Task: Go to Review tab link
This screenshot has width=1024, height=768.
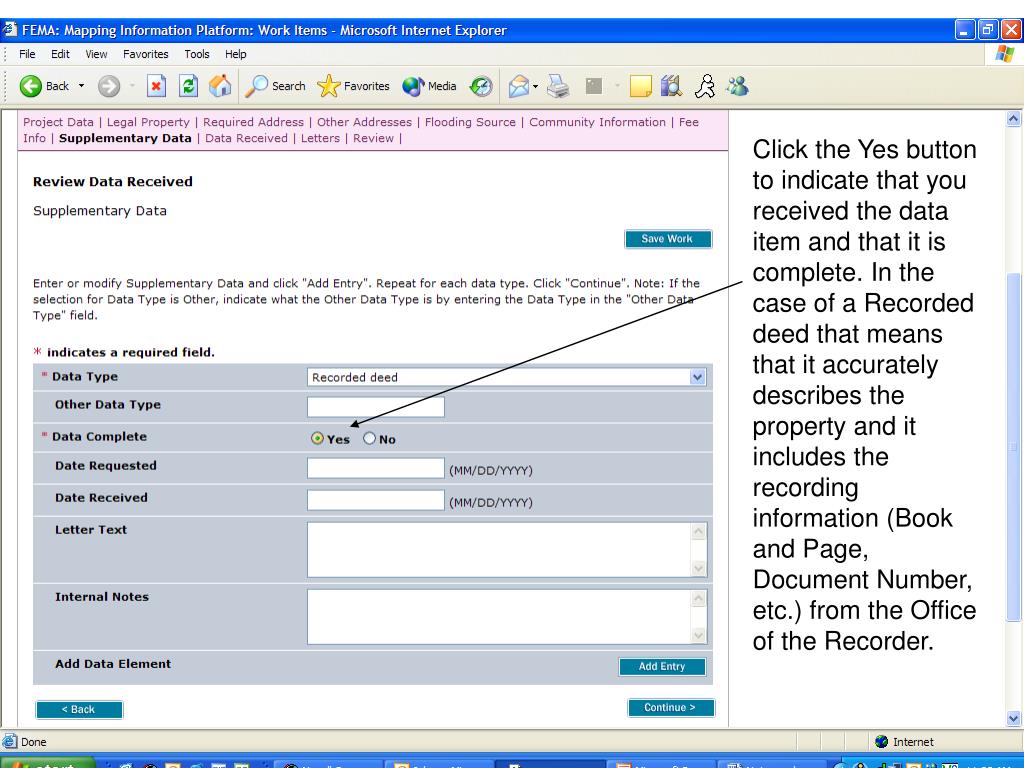Action: (374, 138)
